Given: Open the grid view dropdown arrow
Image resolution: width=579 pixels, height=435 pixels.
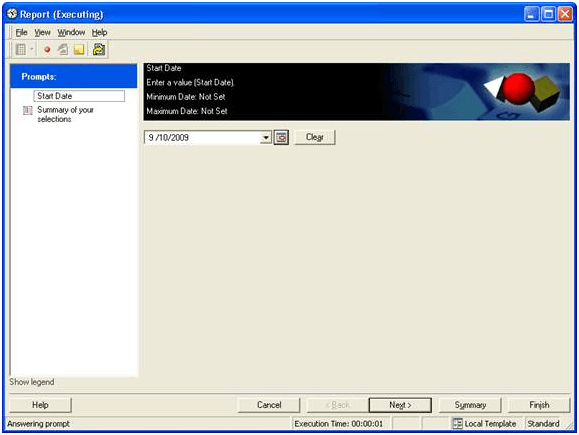Looking at the screenshot, I should pyautogui.click(x=32, y=49).
